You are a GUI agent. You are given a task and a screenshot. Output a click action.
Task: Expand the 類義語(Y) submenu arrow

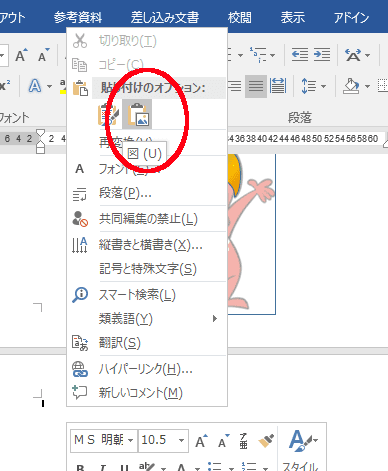tap(215, 319)
